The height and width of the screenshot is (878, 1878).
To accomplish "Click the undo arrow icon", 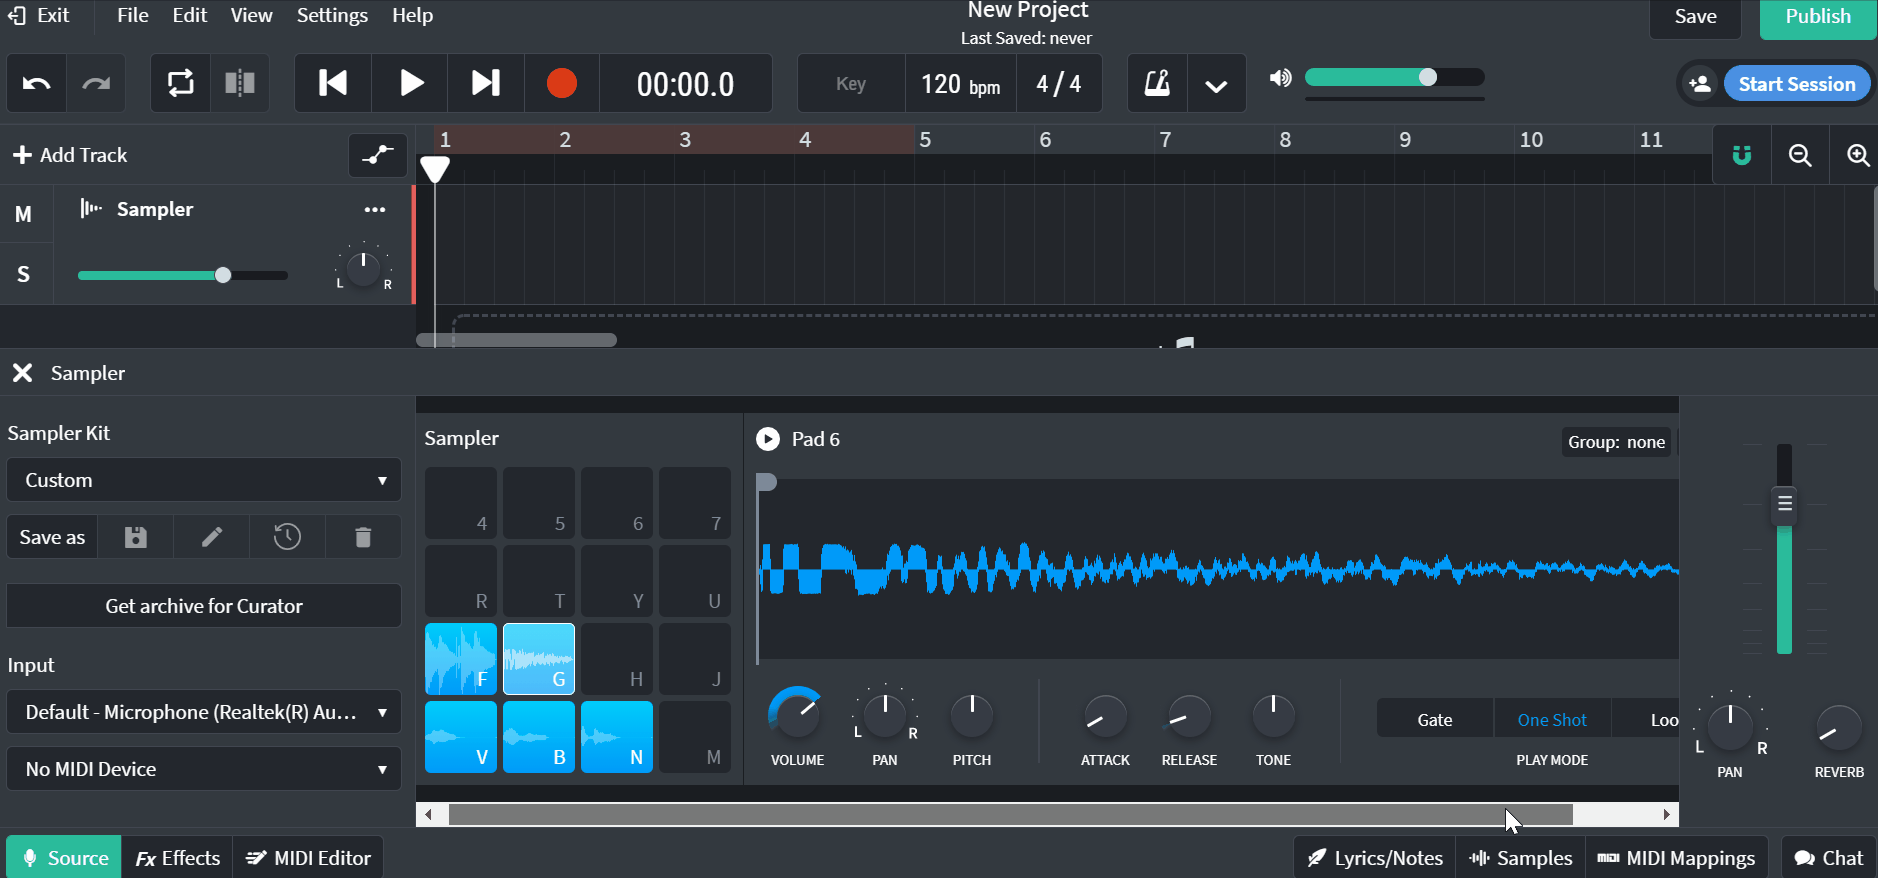I will pyautogui.click(x=37, y=83).
